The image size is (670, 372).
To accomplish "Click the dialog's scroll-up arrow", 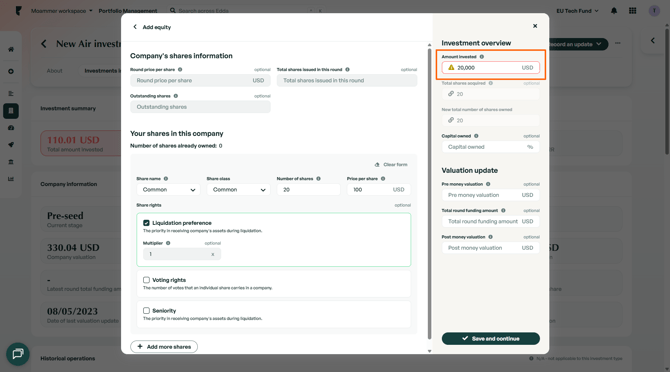I will tap(429, 45).
